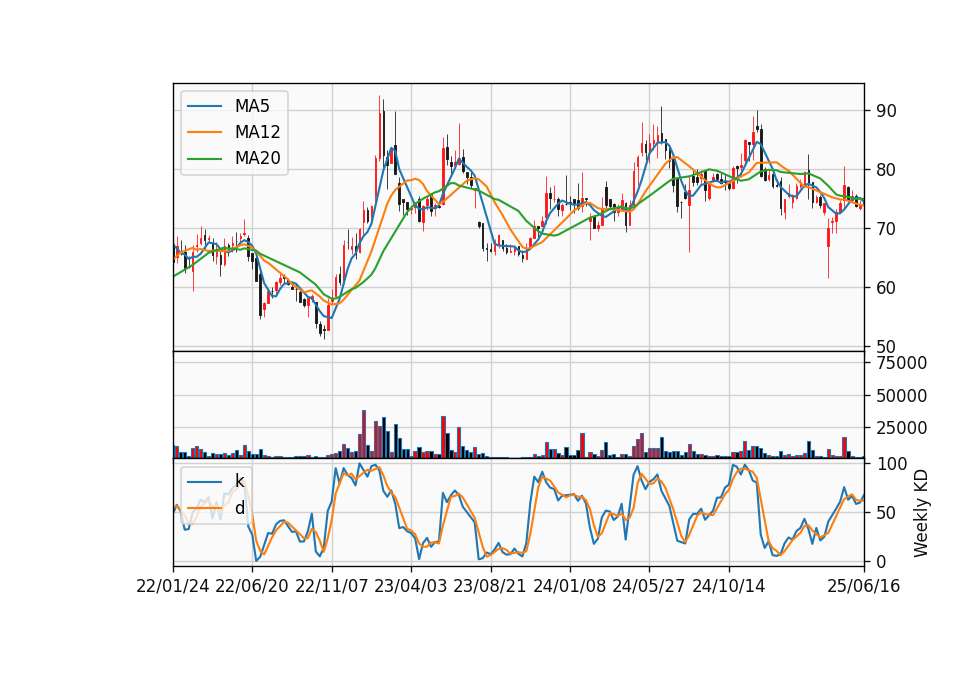Click the MA5 legend label
The image size is (960, 690).
point(252,106)
